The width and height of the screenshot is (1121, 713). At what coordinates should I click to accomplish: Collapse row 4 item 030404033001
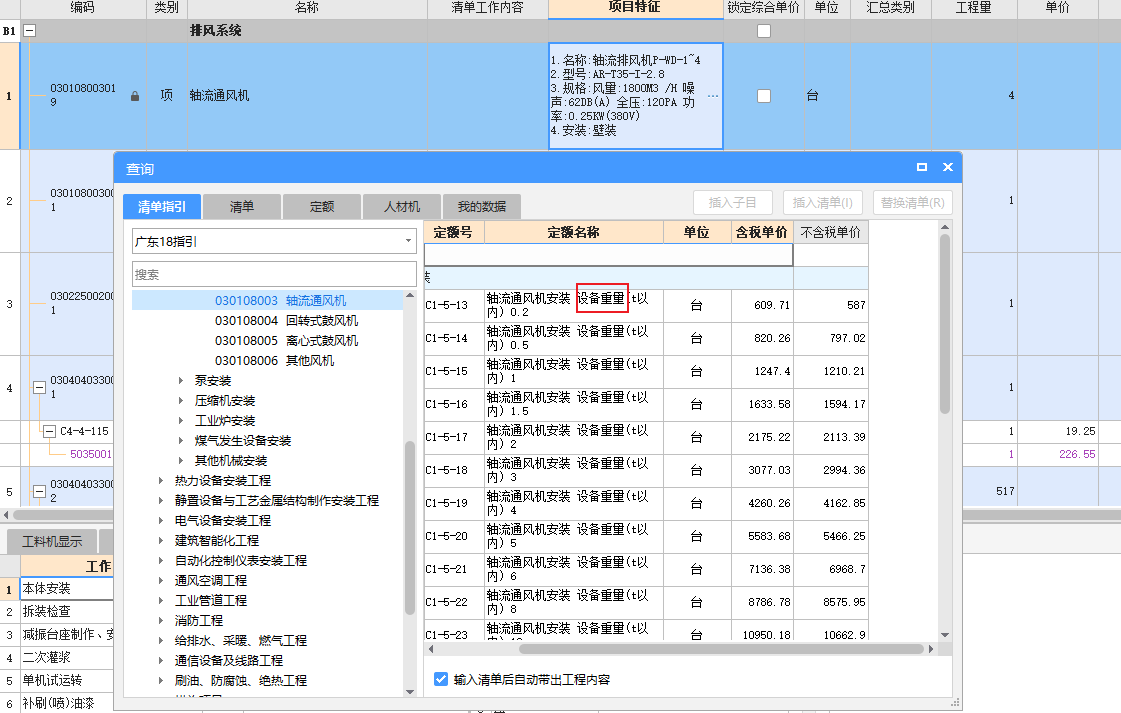pyautogui.click(x=40, y=388)
